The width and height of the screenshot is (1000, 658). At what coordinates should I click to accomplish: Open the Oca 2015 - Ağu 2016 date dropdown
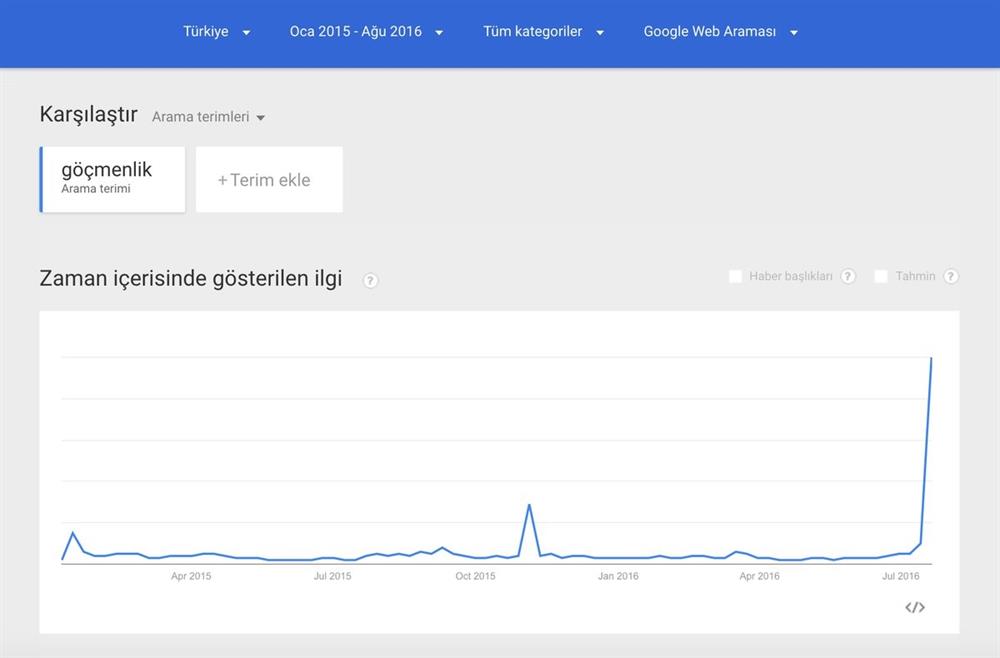tap(365, 31)
